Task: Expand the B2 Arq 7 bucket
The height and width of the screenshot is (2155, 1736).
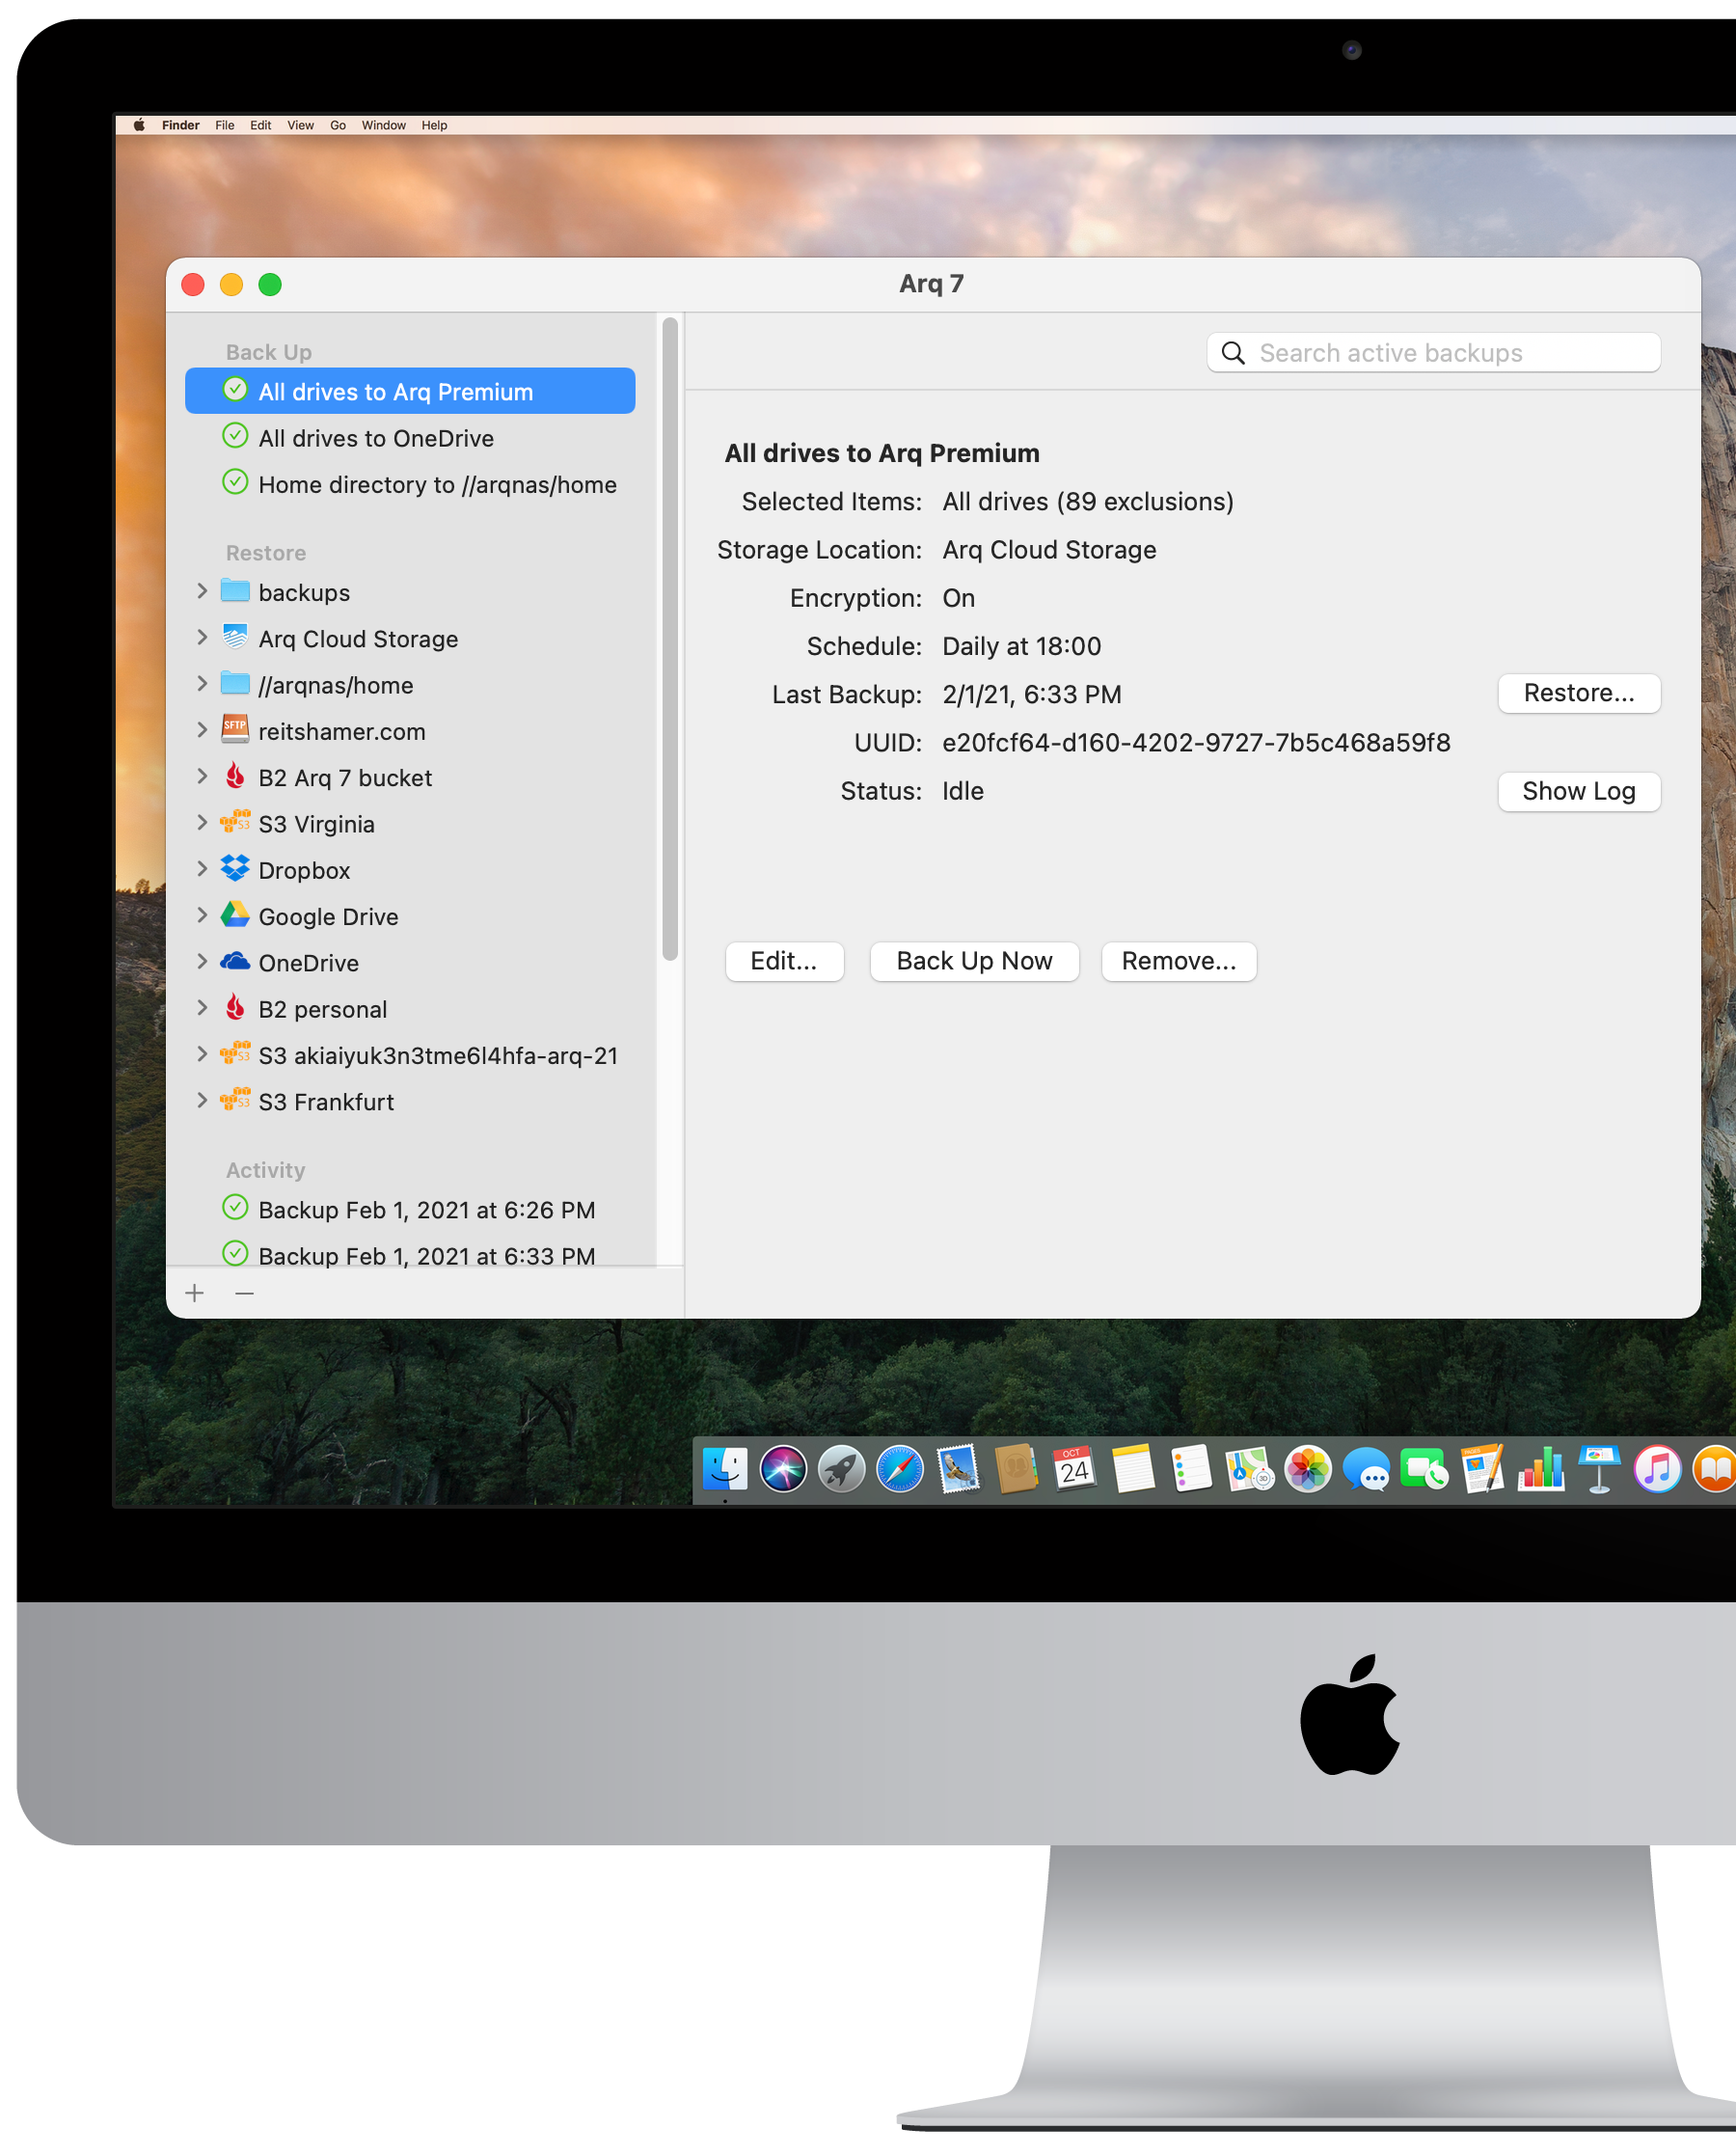Action: [x=202, y=776]
